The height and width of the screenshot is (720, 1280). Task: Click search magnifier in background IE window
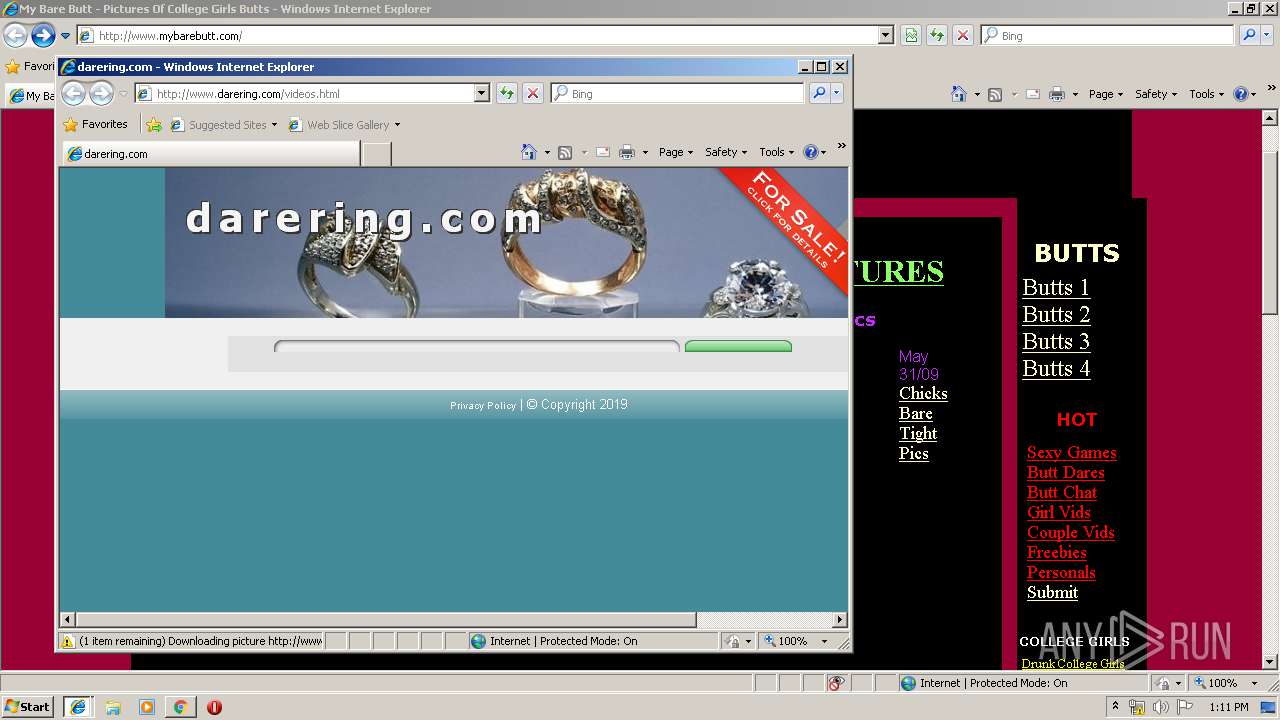click(1249, 35)
